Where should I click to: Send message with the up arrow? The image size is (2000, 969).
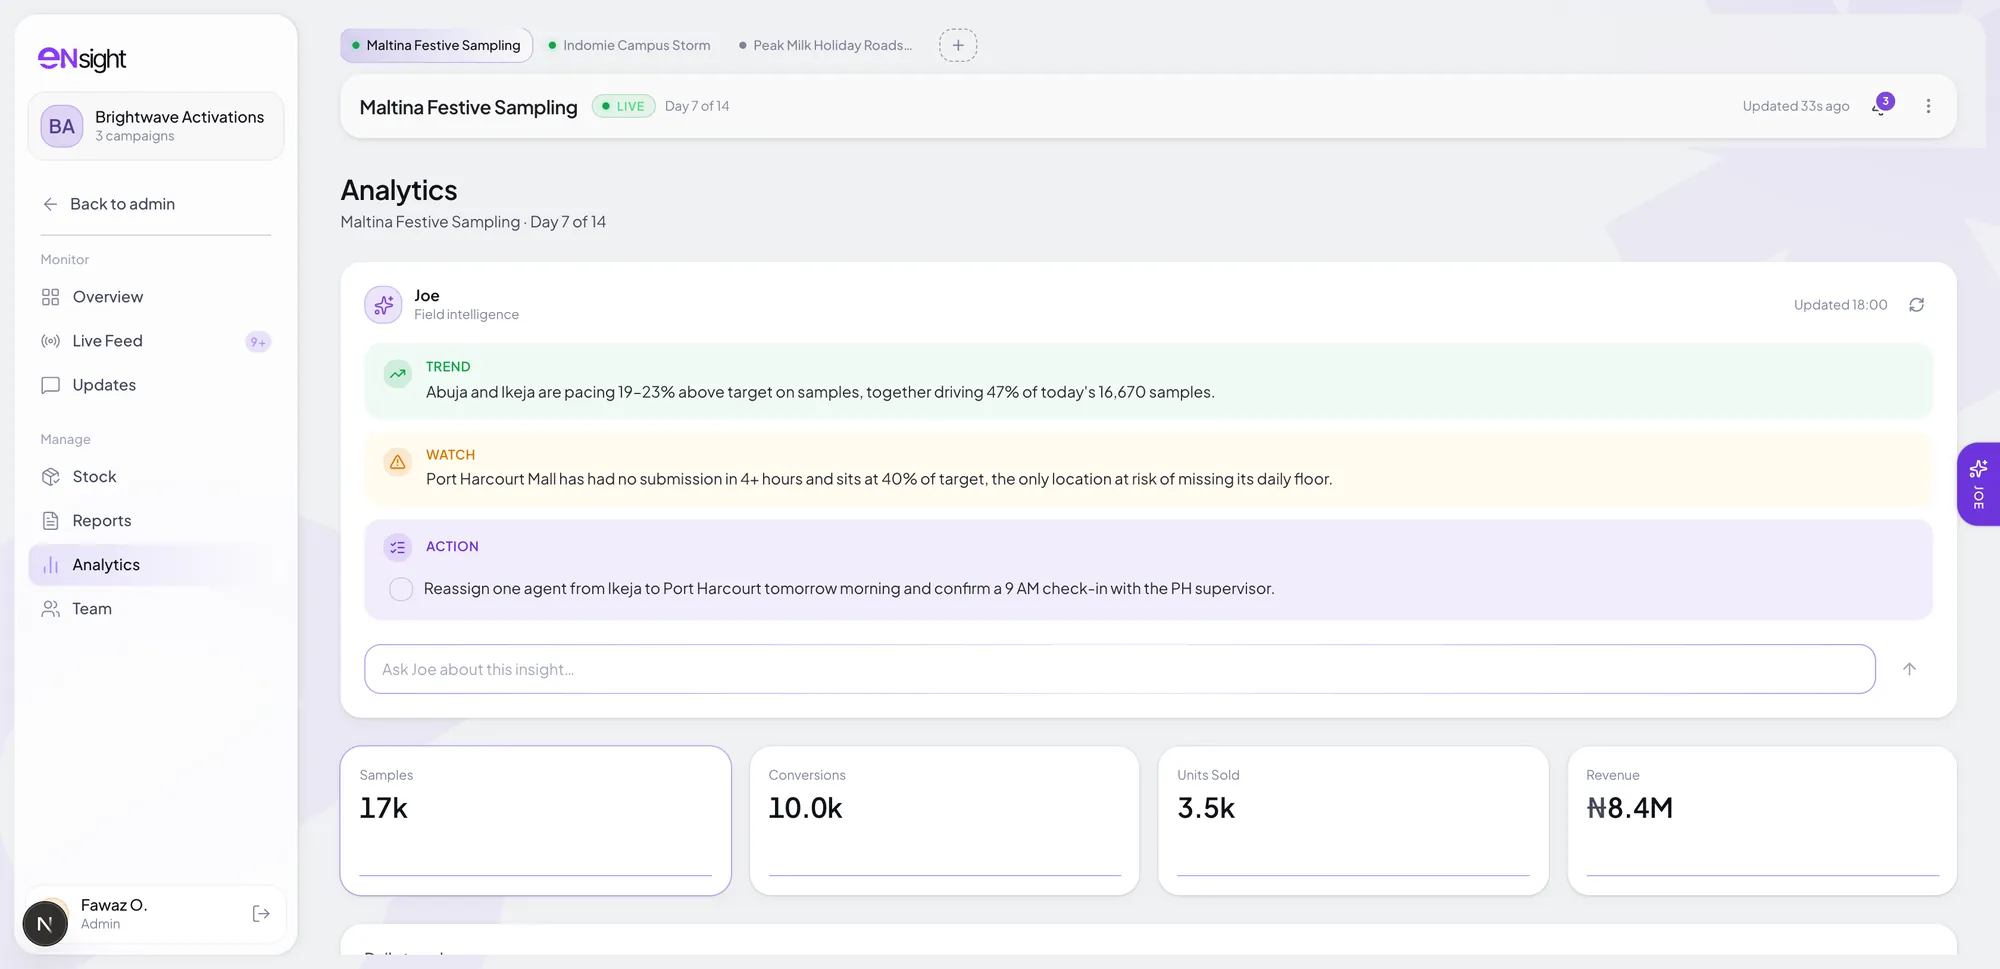click(1909, 669)
